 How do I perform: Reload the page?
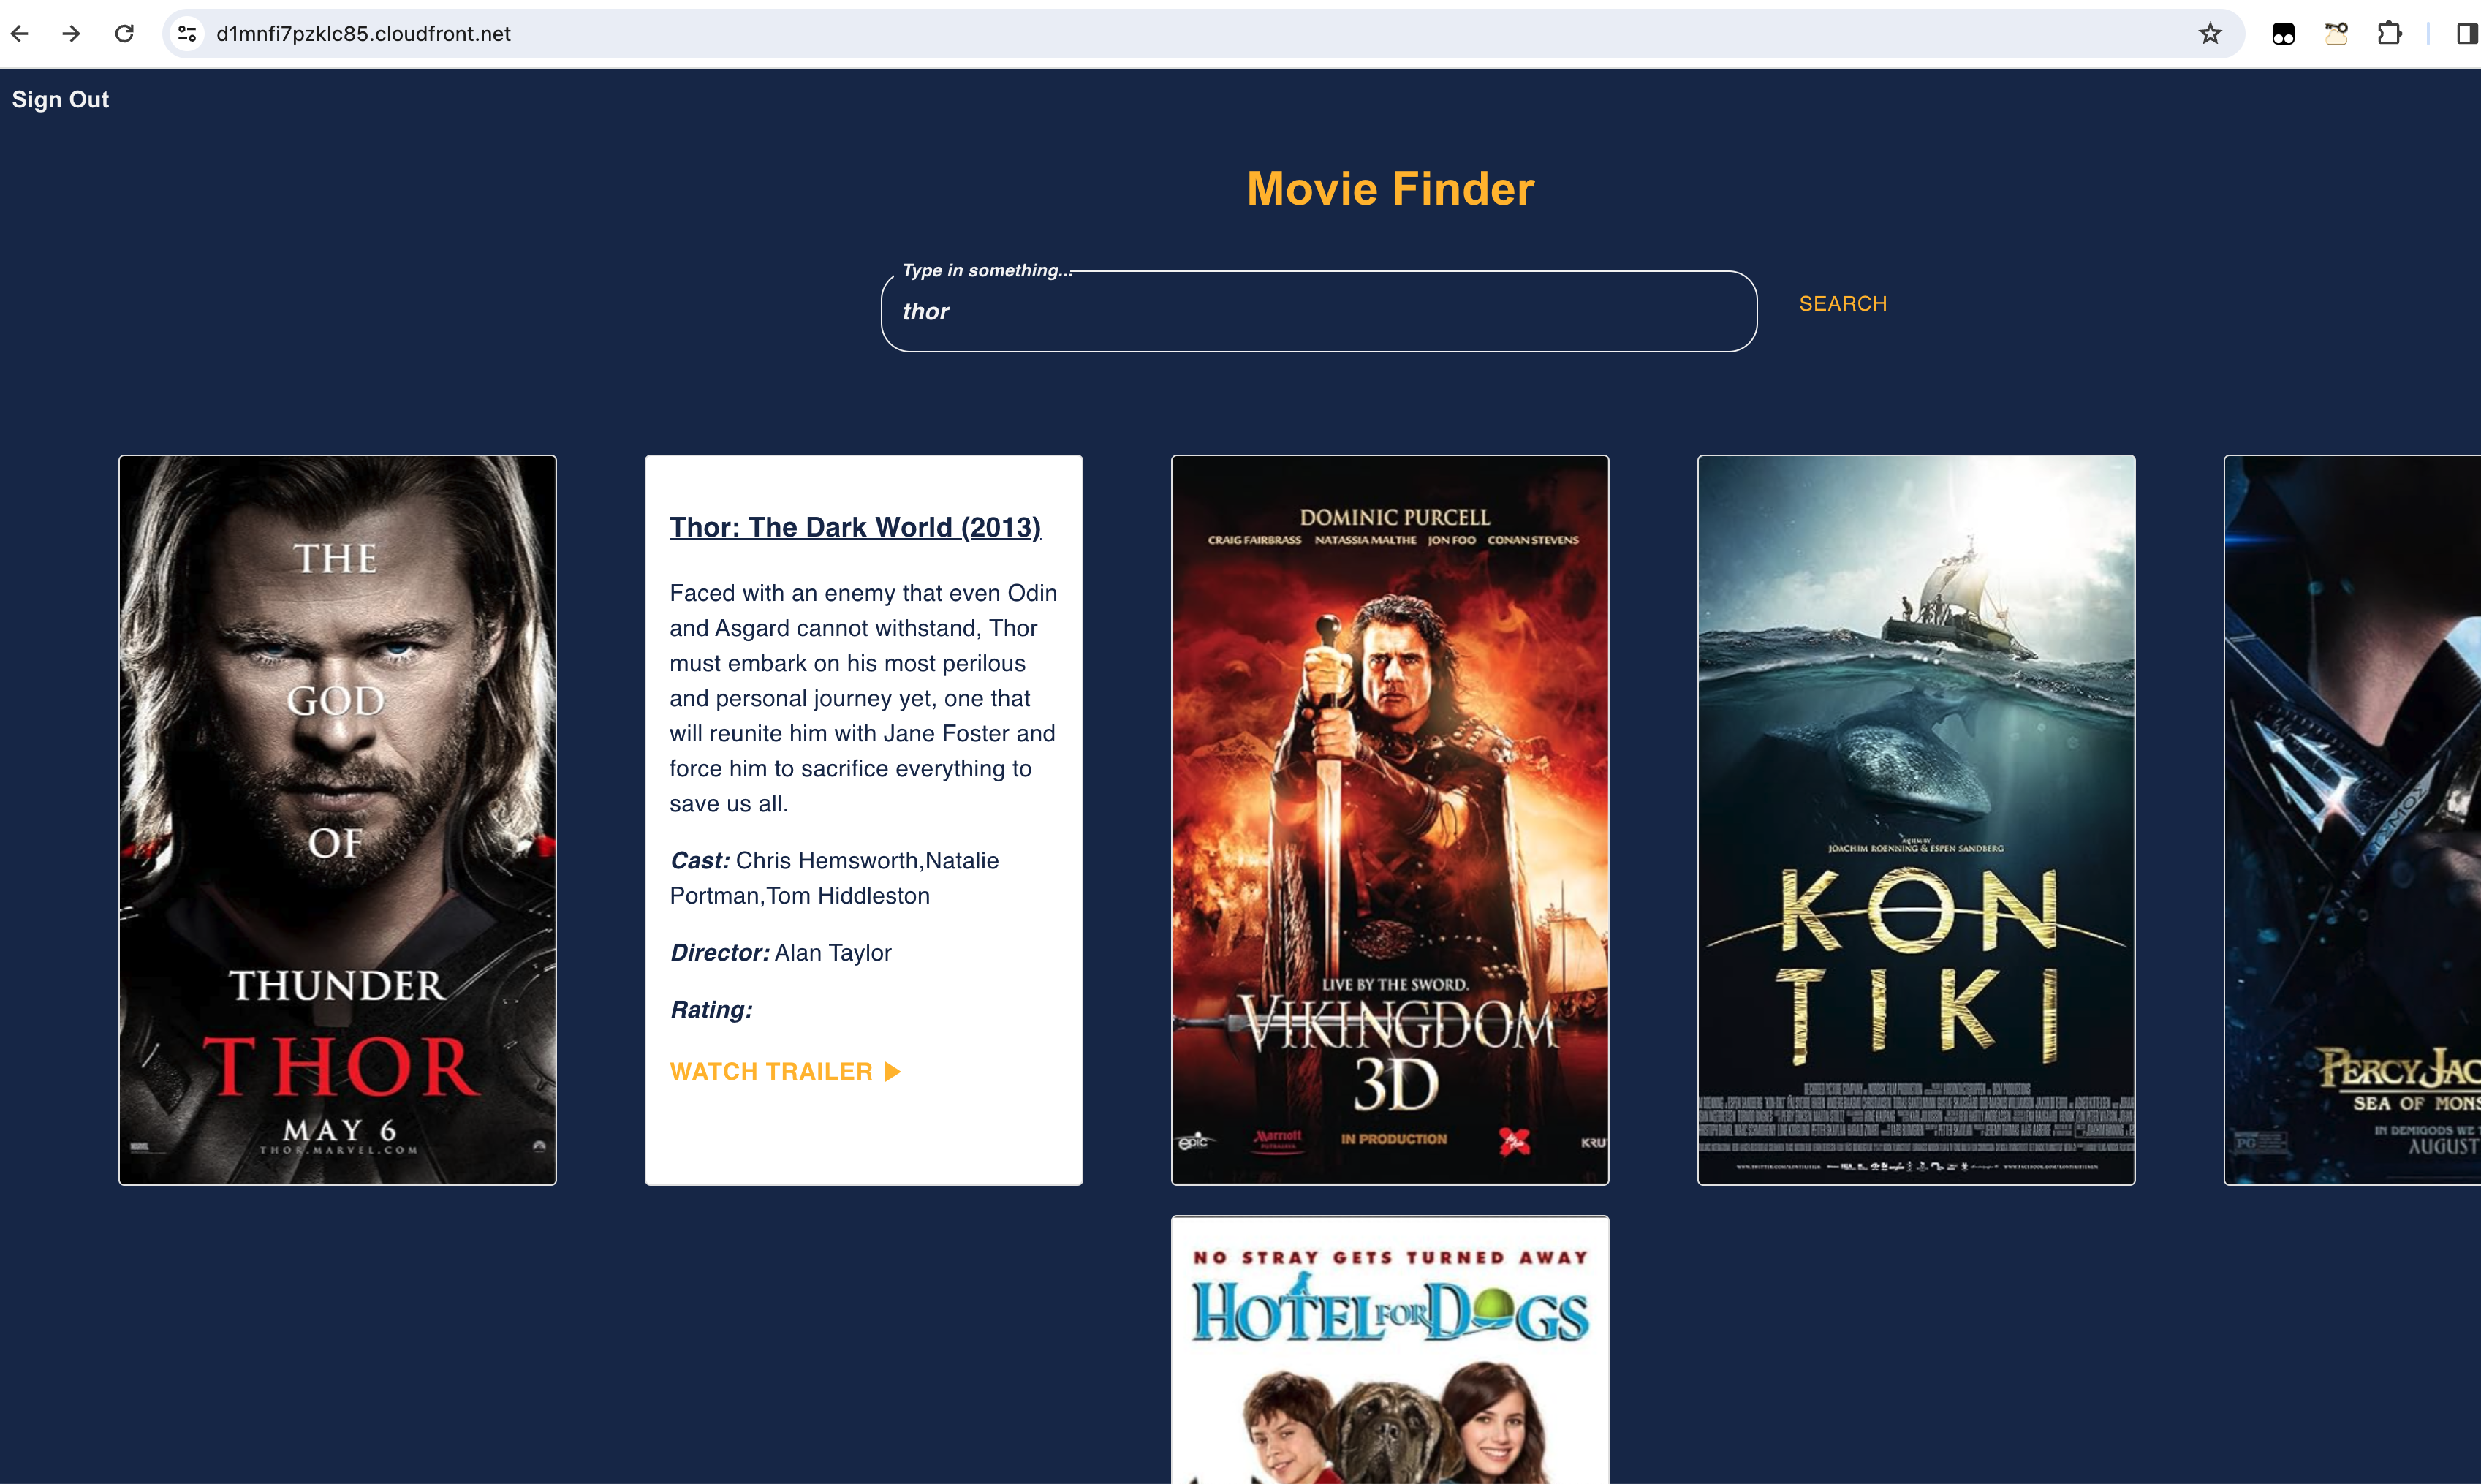click(x=124, y=34)
